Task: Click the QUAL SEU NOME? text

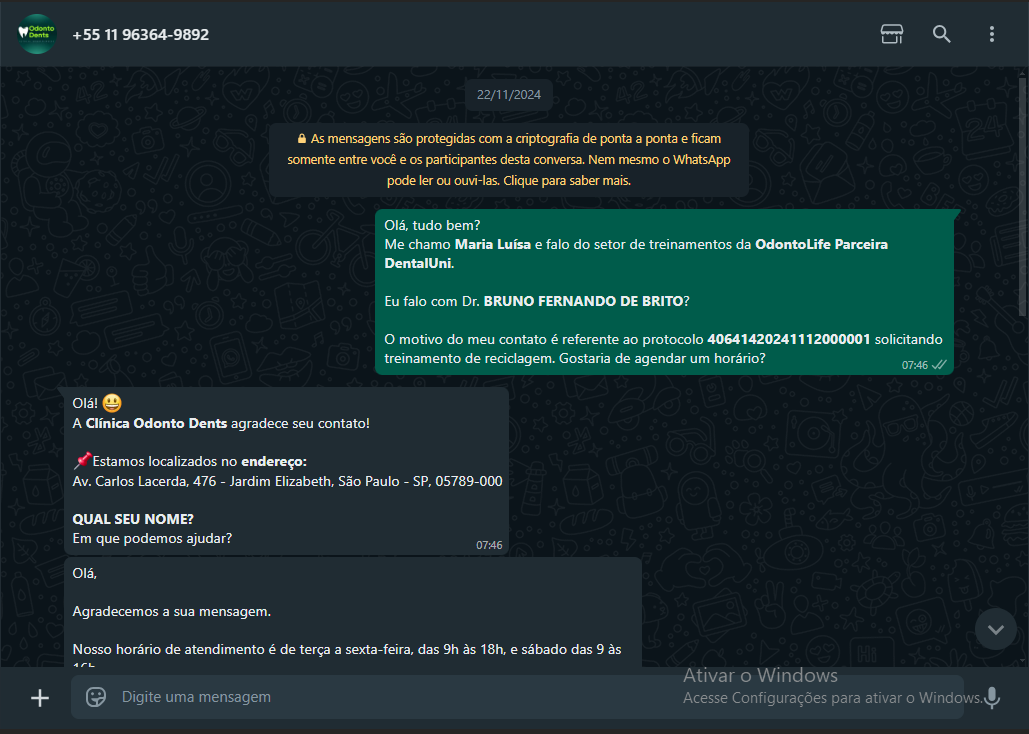Action: pyautogui.click(x=133, y=519)
